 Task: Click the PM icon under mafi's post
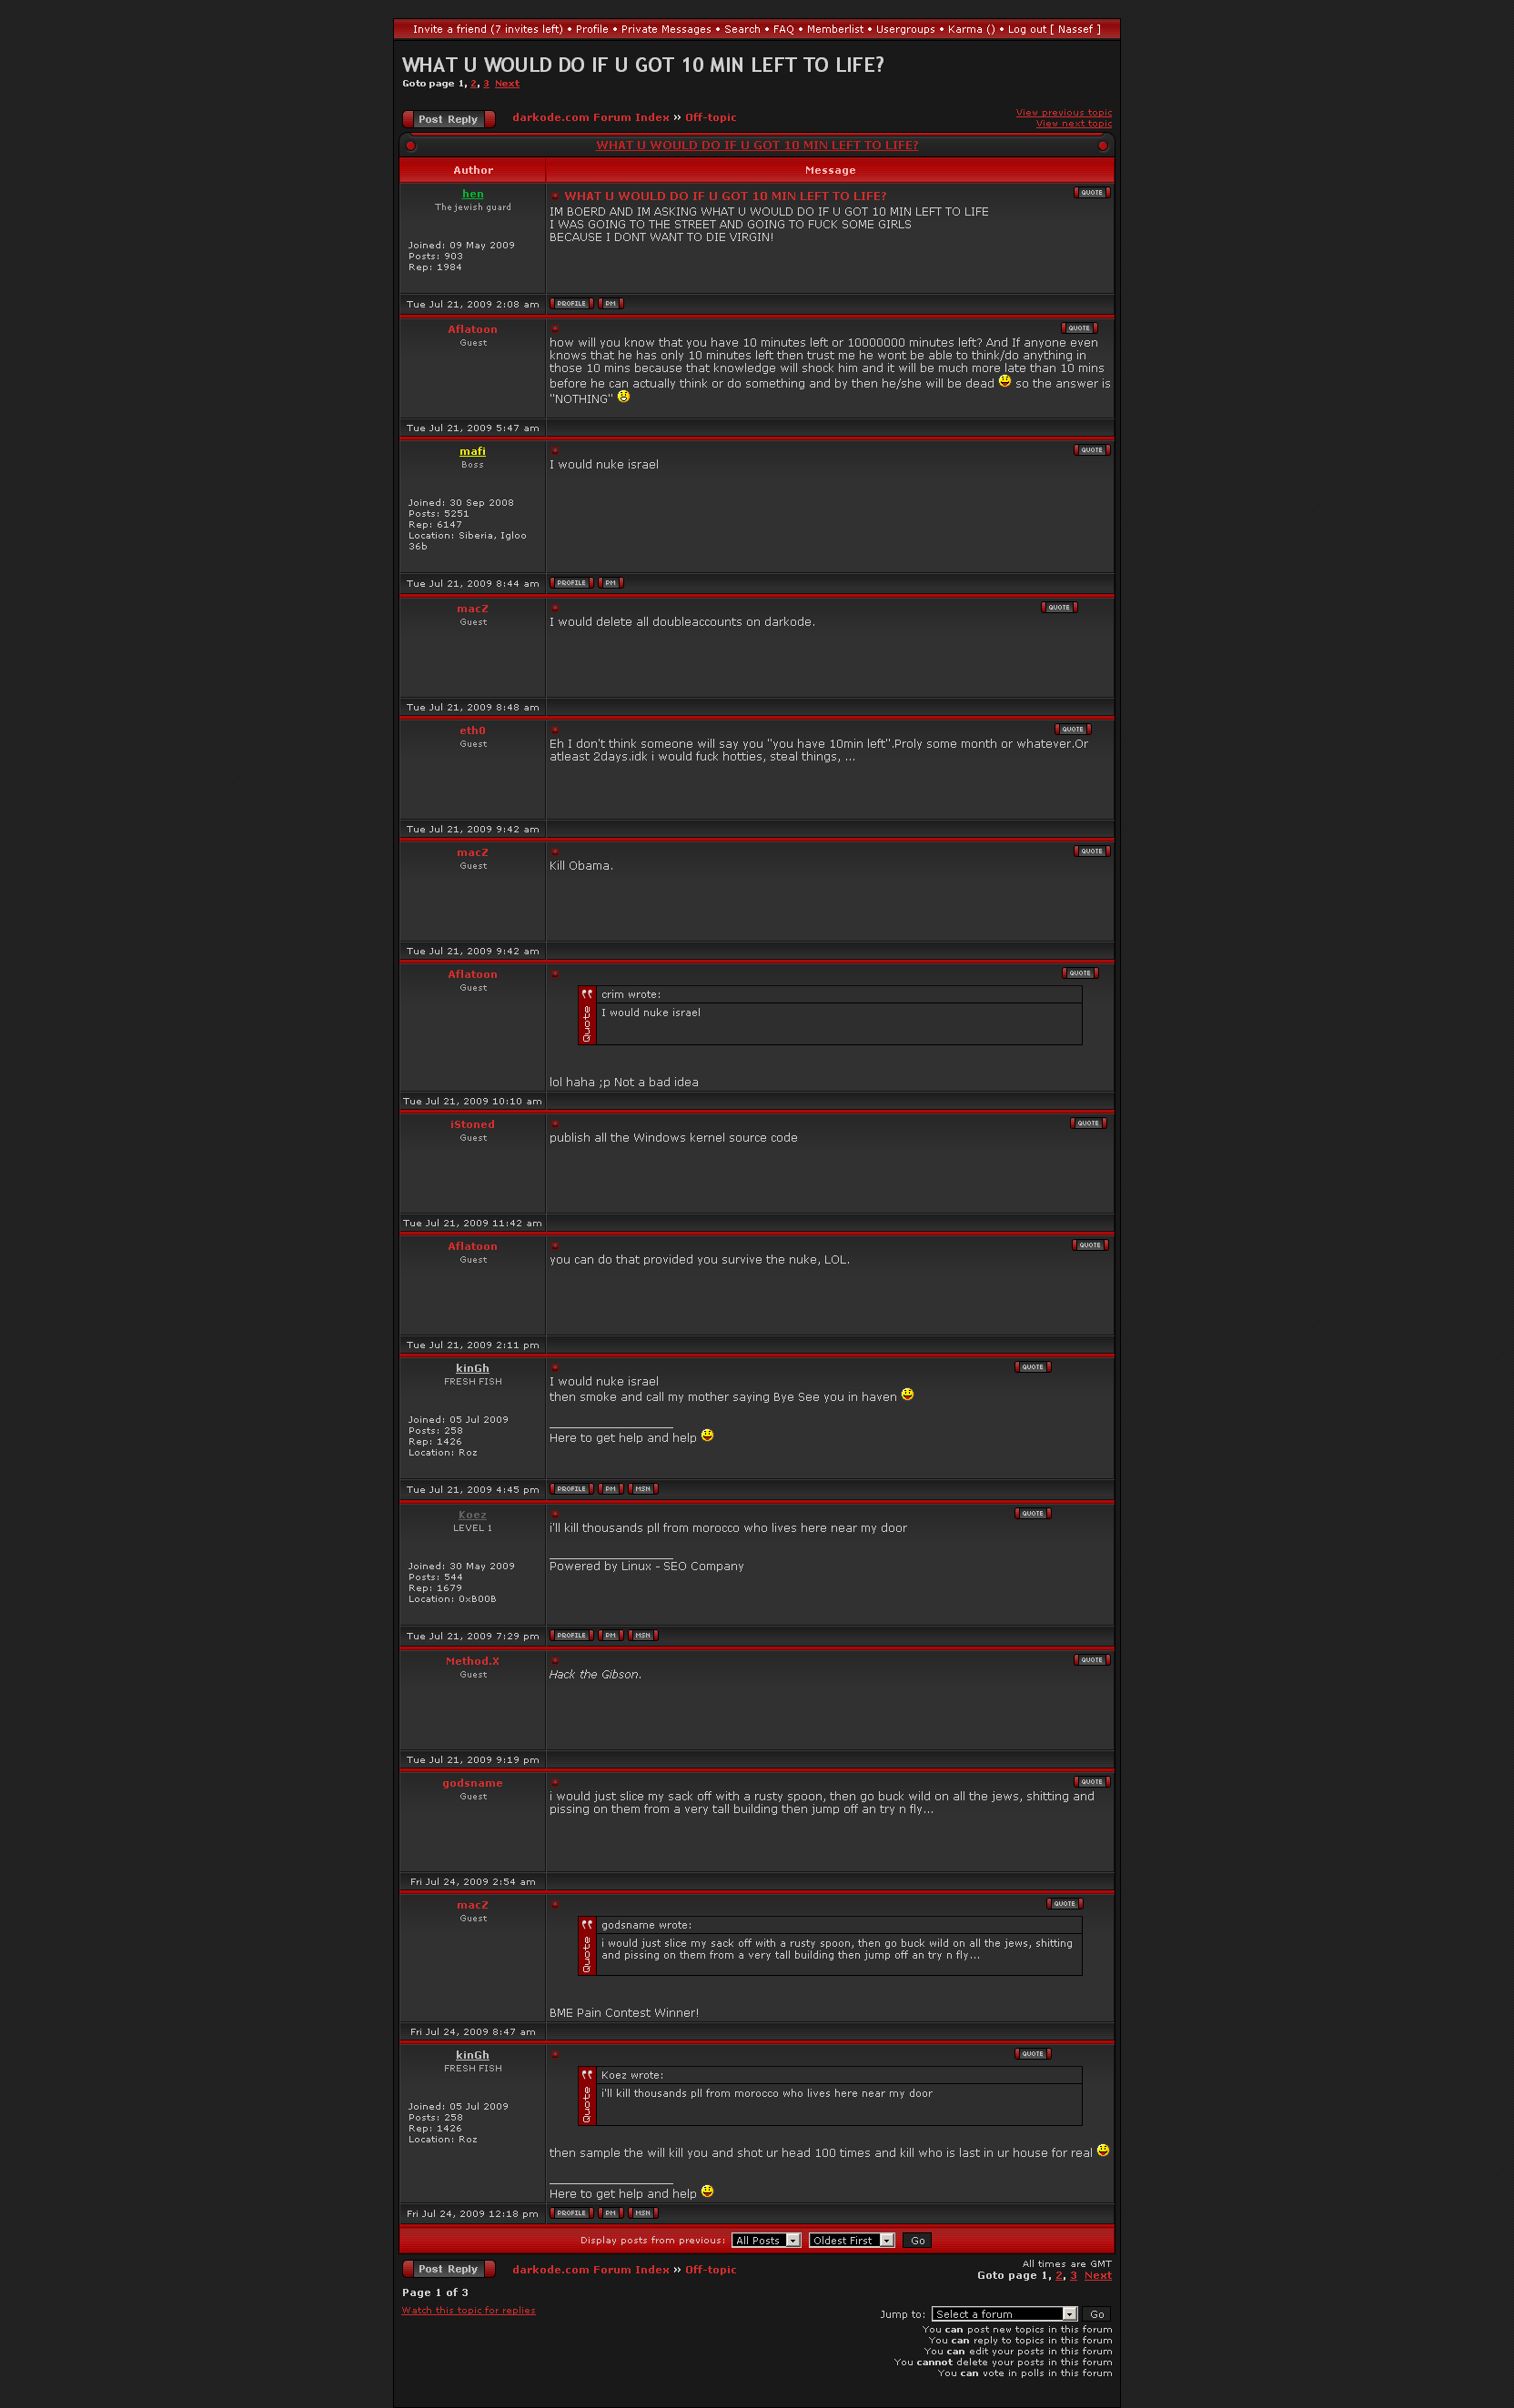(x=610, y=583)
